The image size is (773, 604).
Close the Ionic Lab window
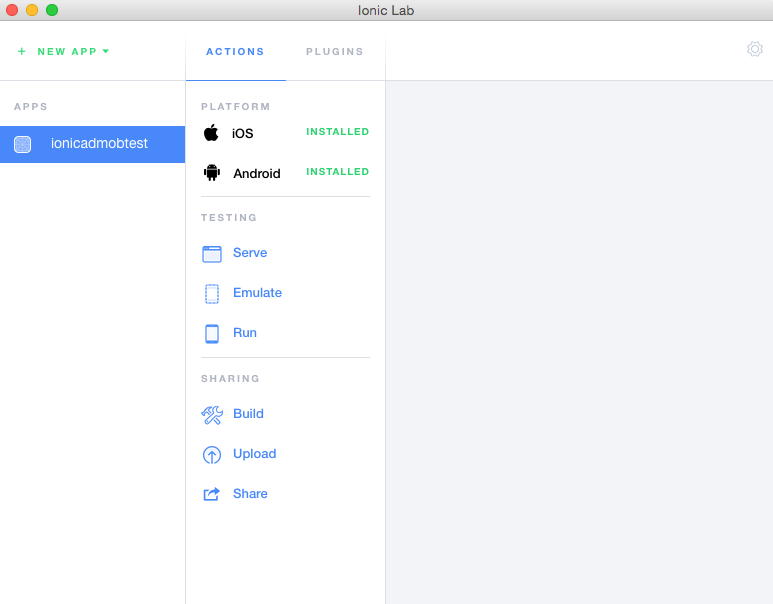12,10
